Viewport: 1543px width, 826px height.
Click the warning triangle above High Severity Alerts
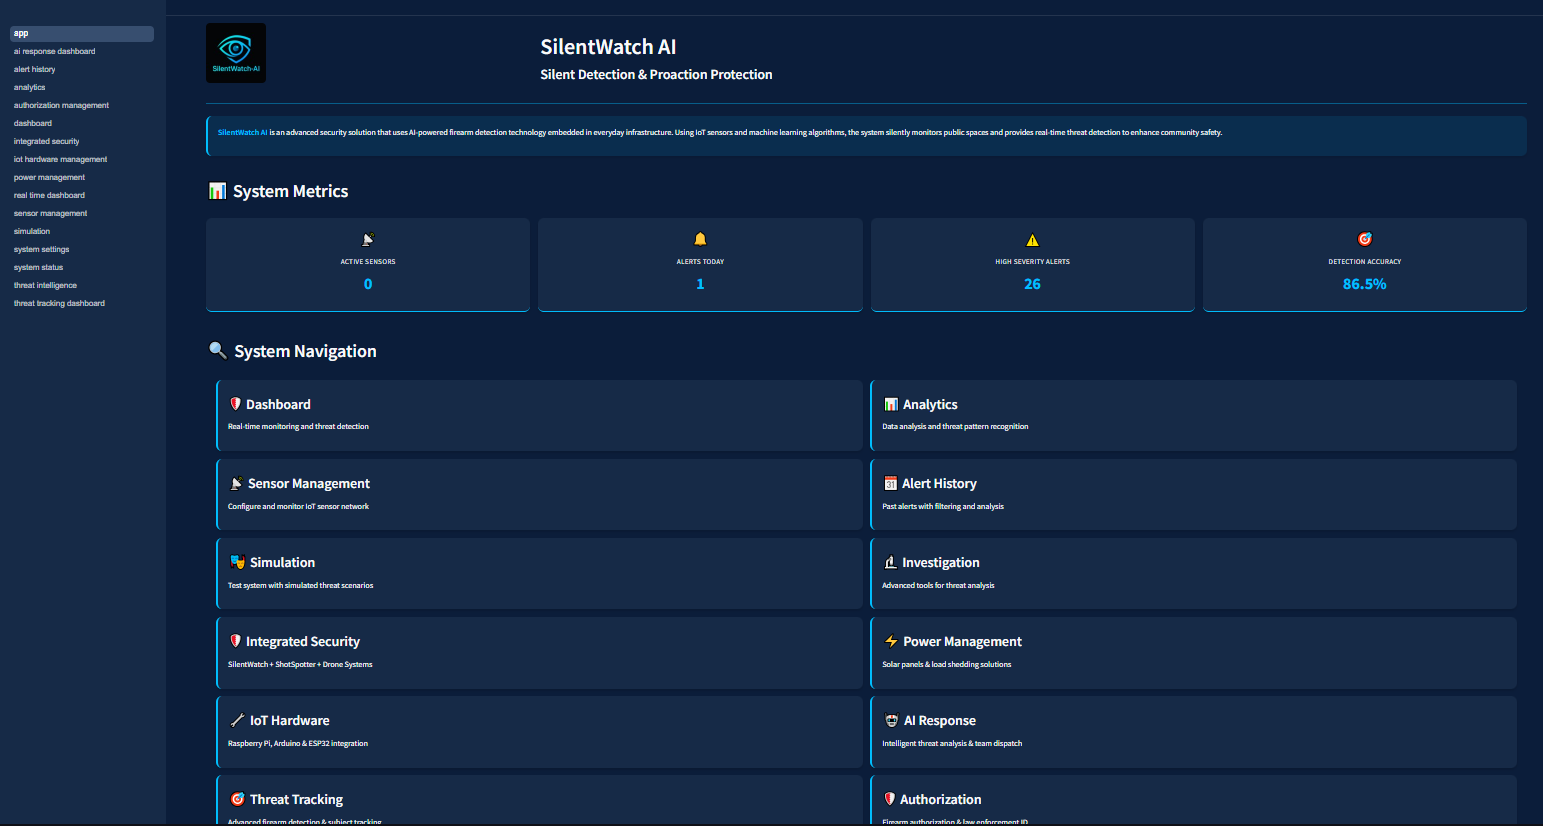[1032, 239]
